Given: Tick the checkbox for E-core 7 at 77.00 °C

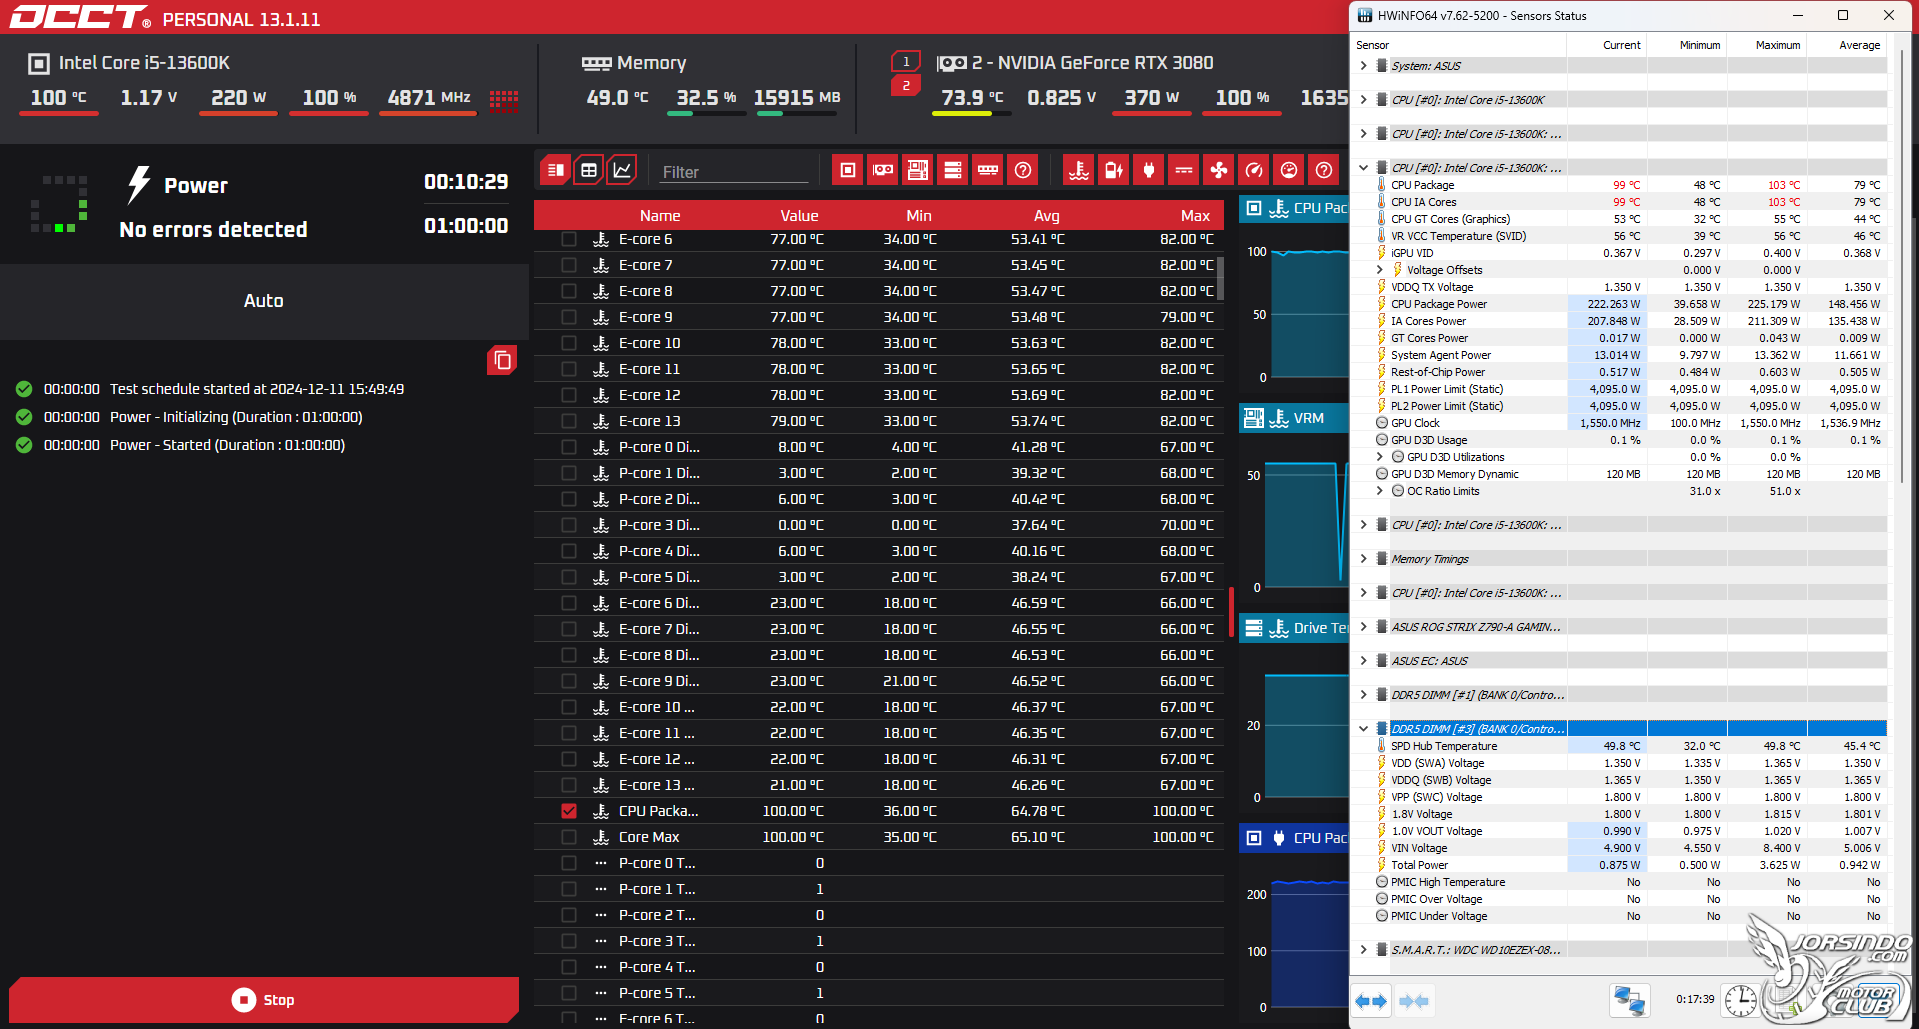Looking at the screenshot, I should point(569,265).
